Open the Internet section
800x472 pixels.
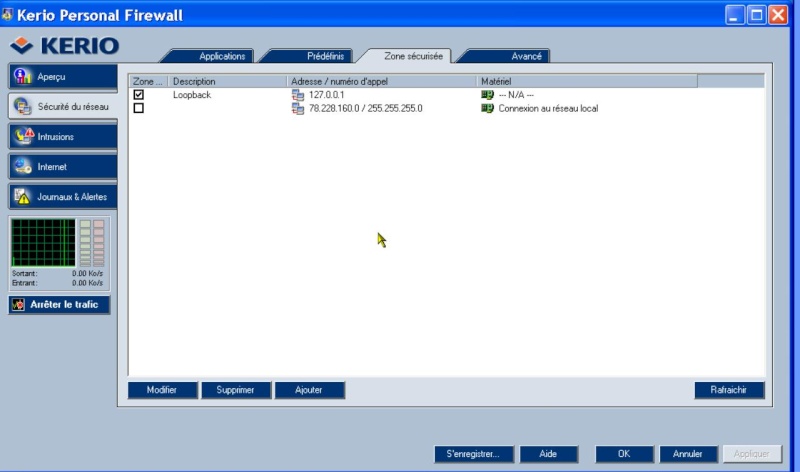(x=63, y=166)
